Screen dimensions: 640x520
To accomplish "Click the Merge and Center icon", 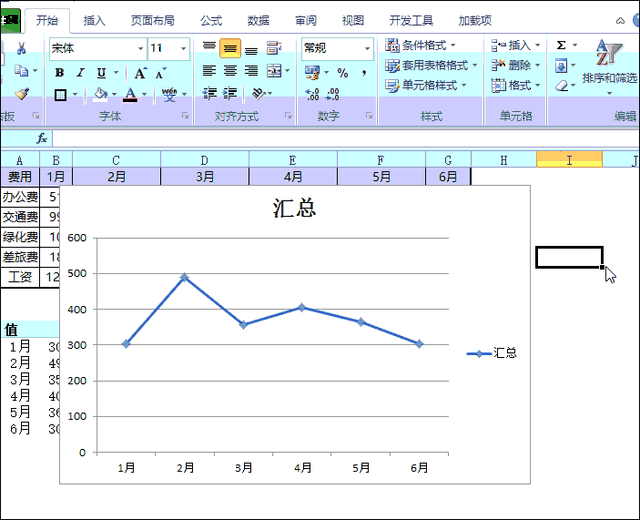I will click(x=274, y=71).
